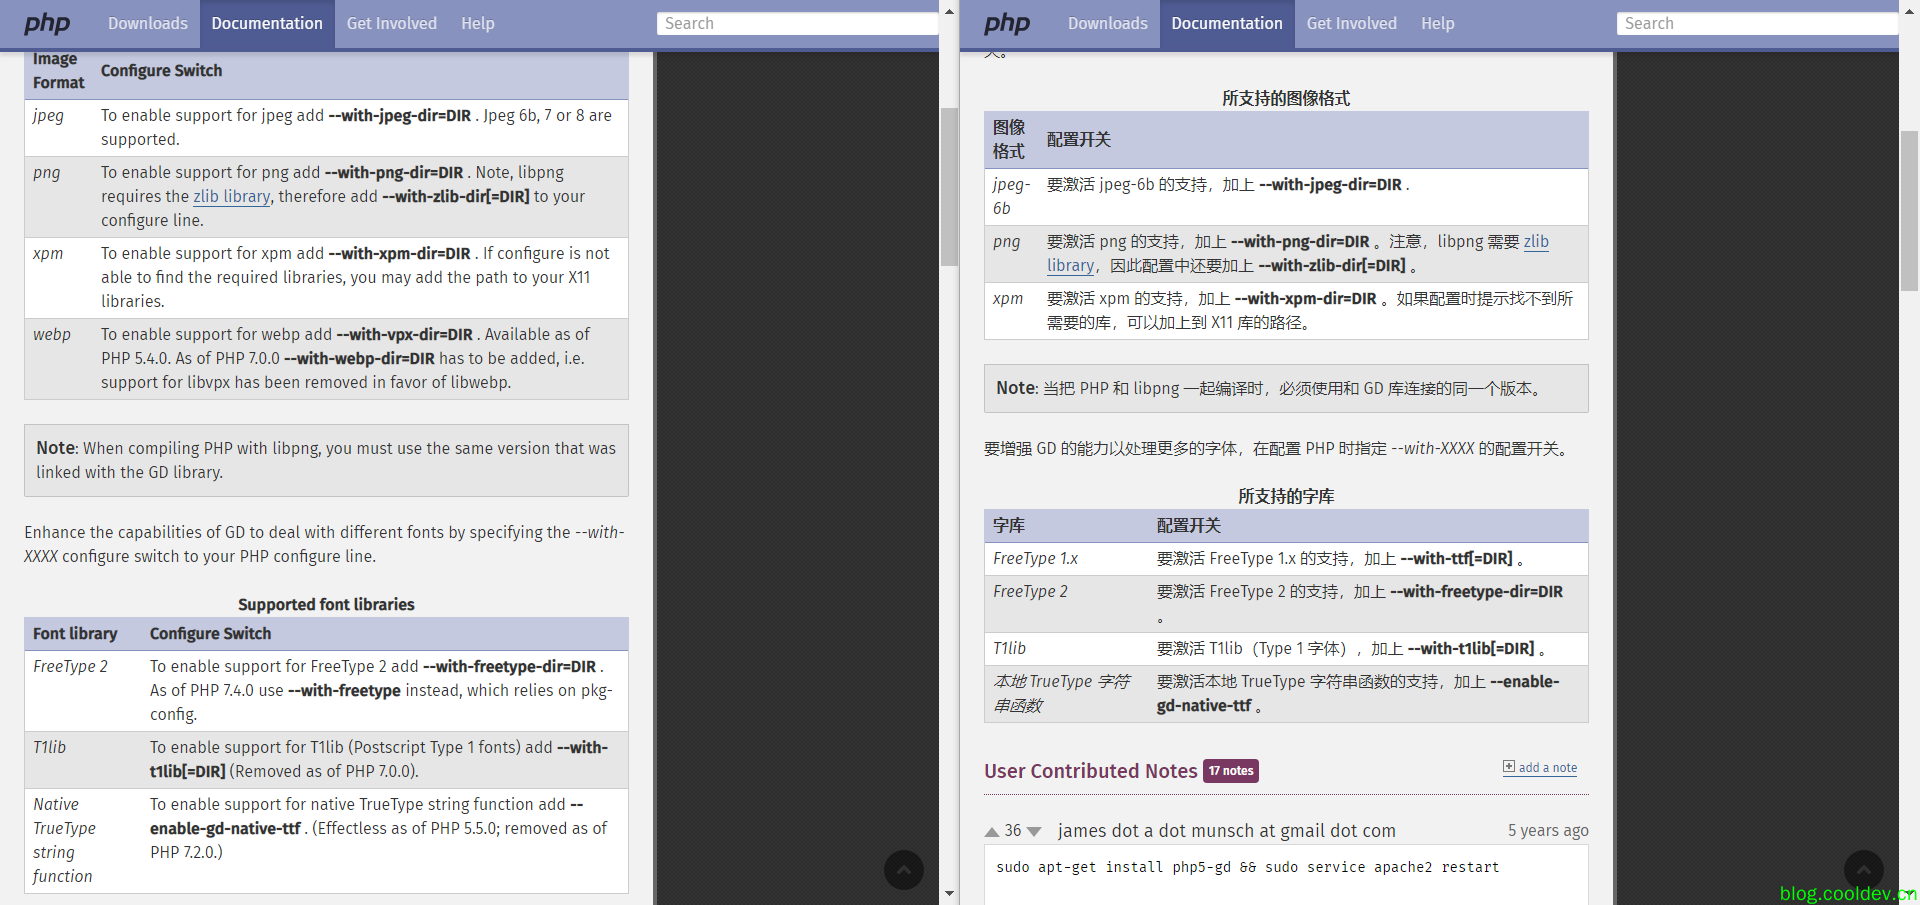Click into the right Search input field
1920x905 pixels.
click(1755, 22)
